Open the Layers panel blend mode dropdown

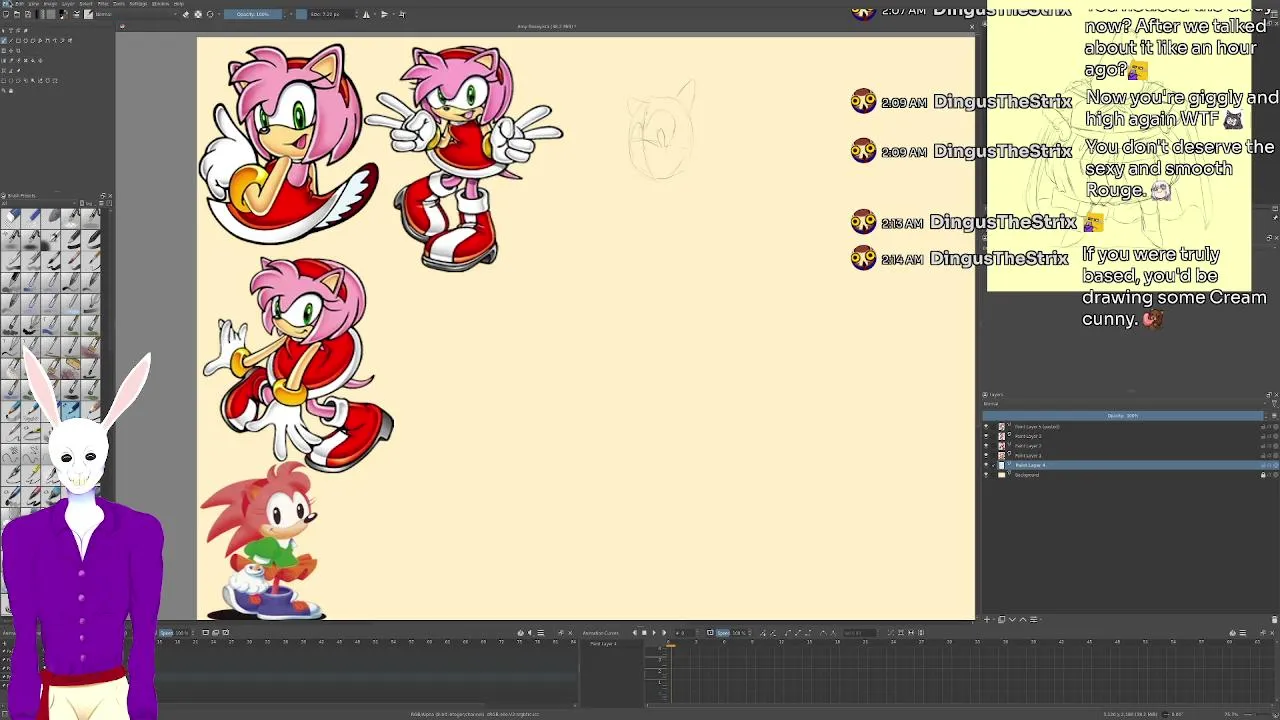(x=1124, y=404)
